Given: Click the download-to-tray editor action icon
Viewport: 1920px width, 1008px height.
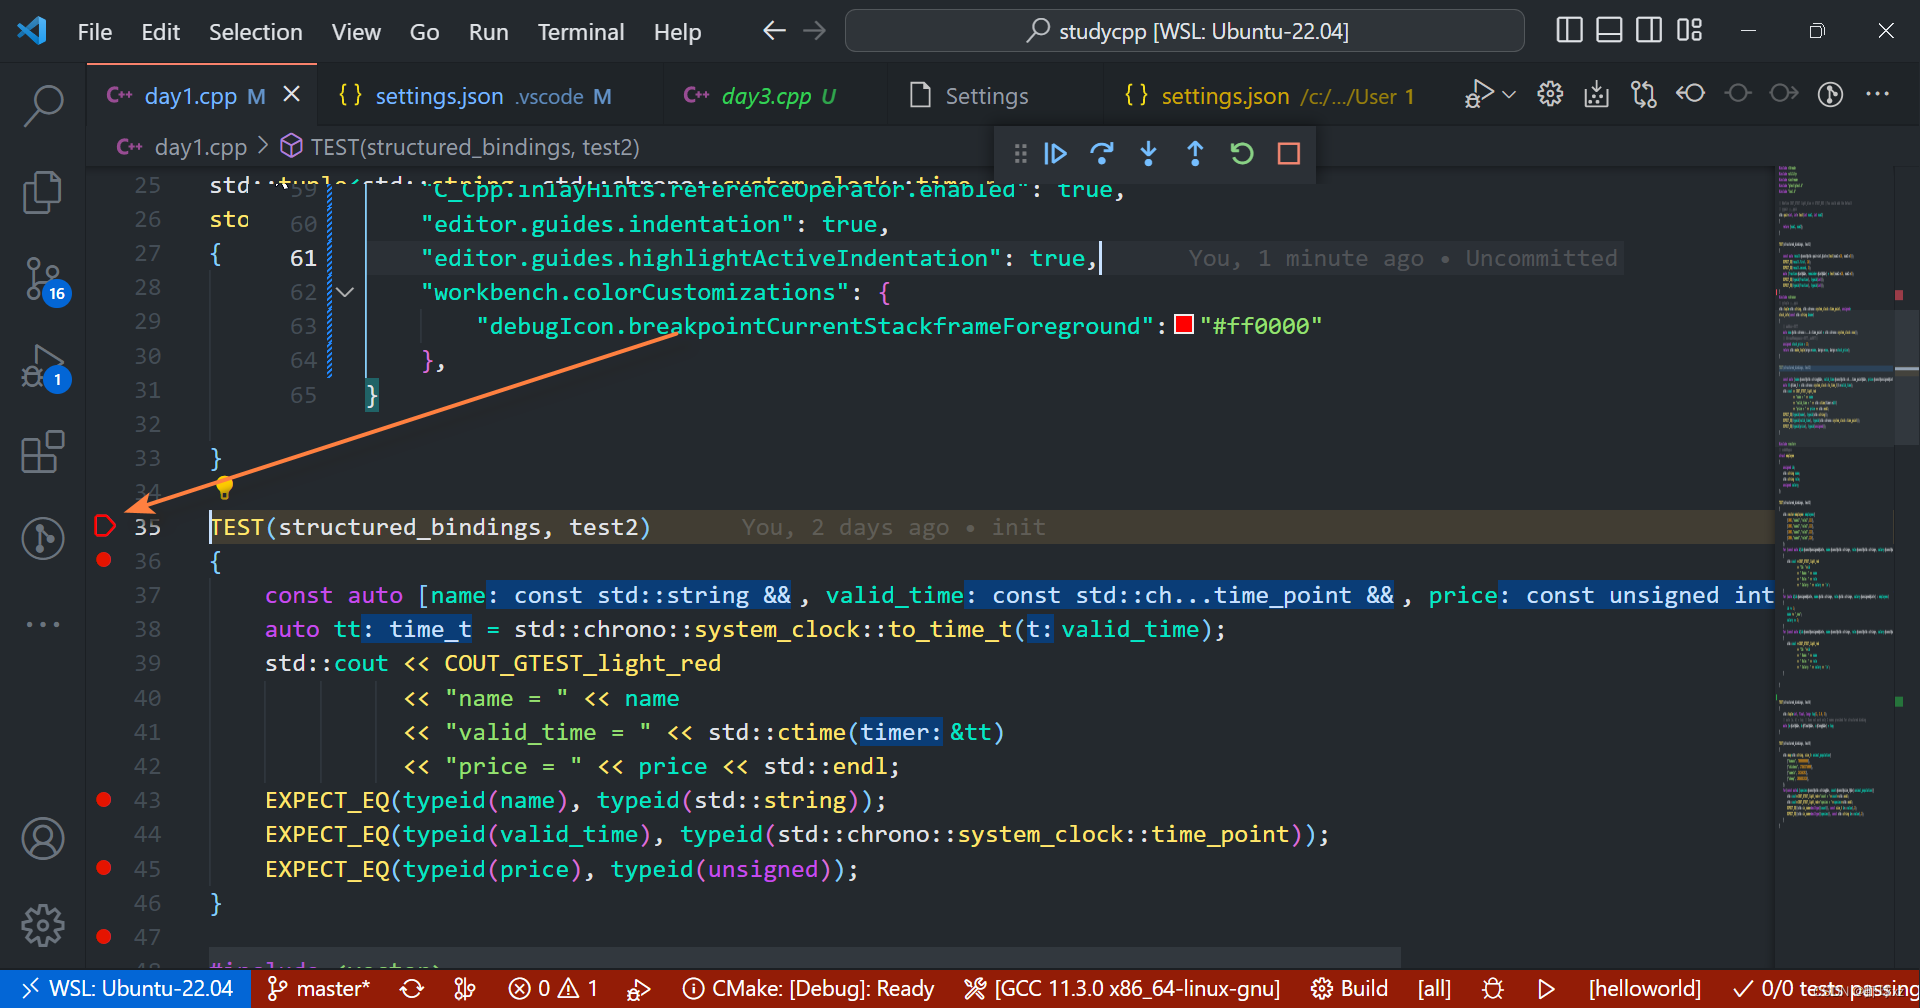Looking at the screenshot, I should (x=1597, y=94).
